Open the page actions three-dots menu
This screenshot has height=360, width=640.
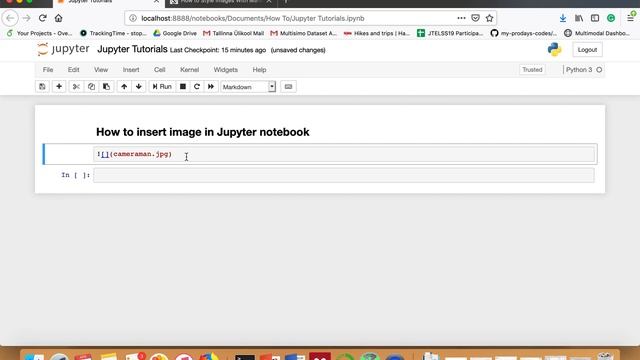[x=461, y=18]
